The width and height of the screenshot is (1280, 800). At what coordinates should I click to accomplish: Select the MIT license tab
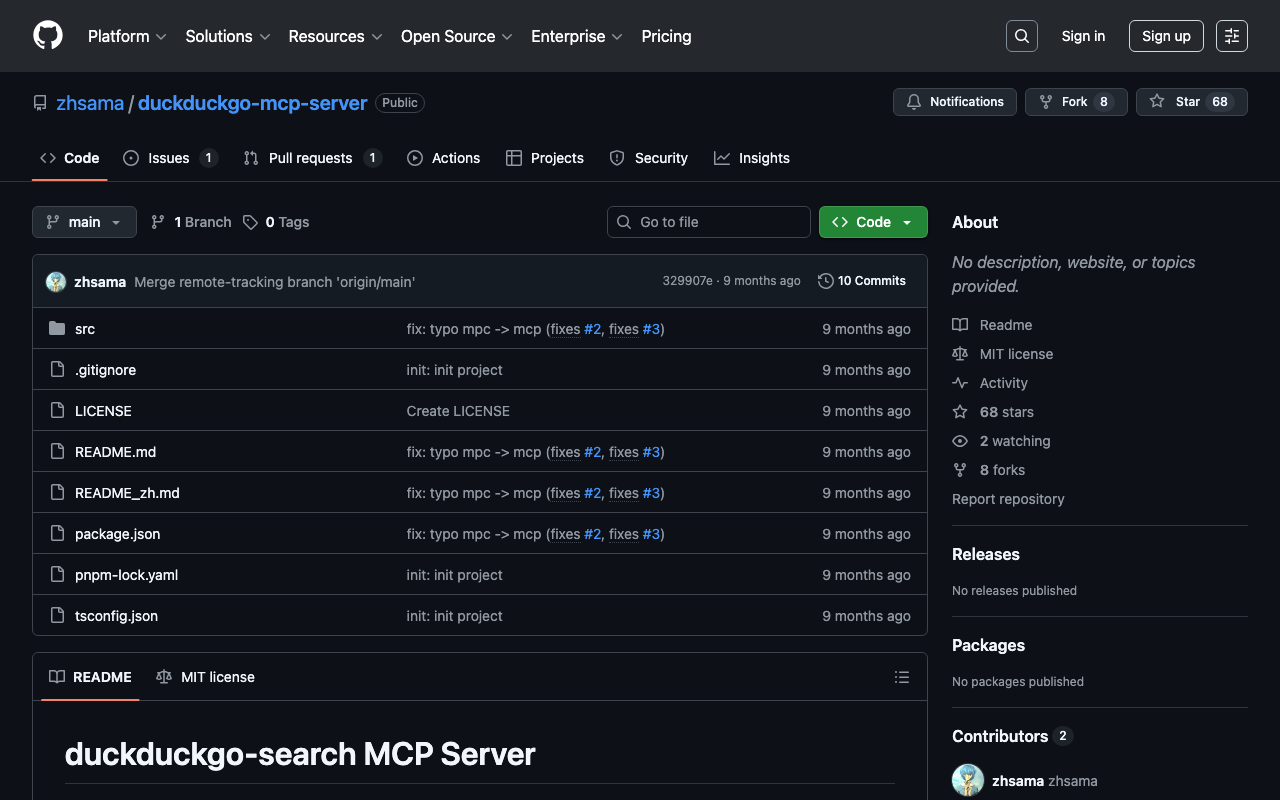coord(206,677)
